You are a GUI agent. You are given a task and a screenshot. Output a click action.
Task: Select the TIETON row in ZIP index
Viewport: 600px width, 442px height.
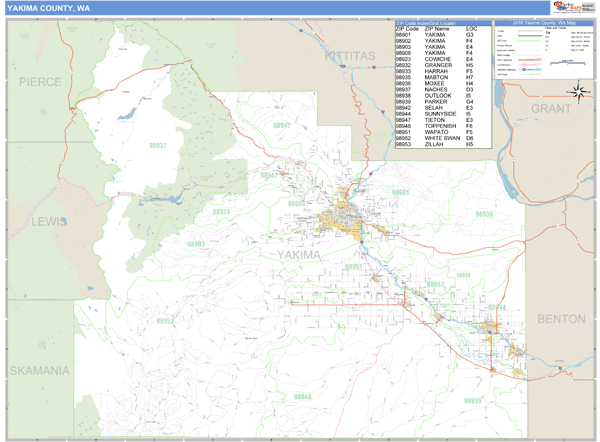435,120
